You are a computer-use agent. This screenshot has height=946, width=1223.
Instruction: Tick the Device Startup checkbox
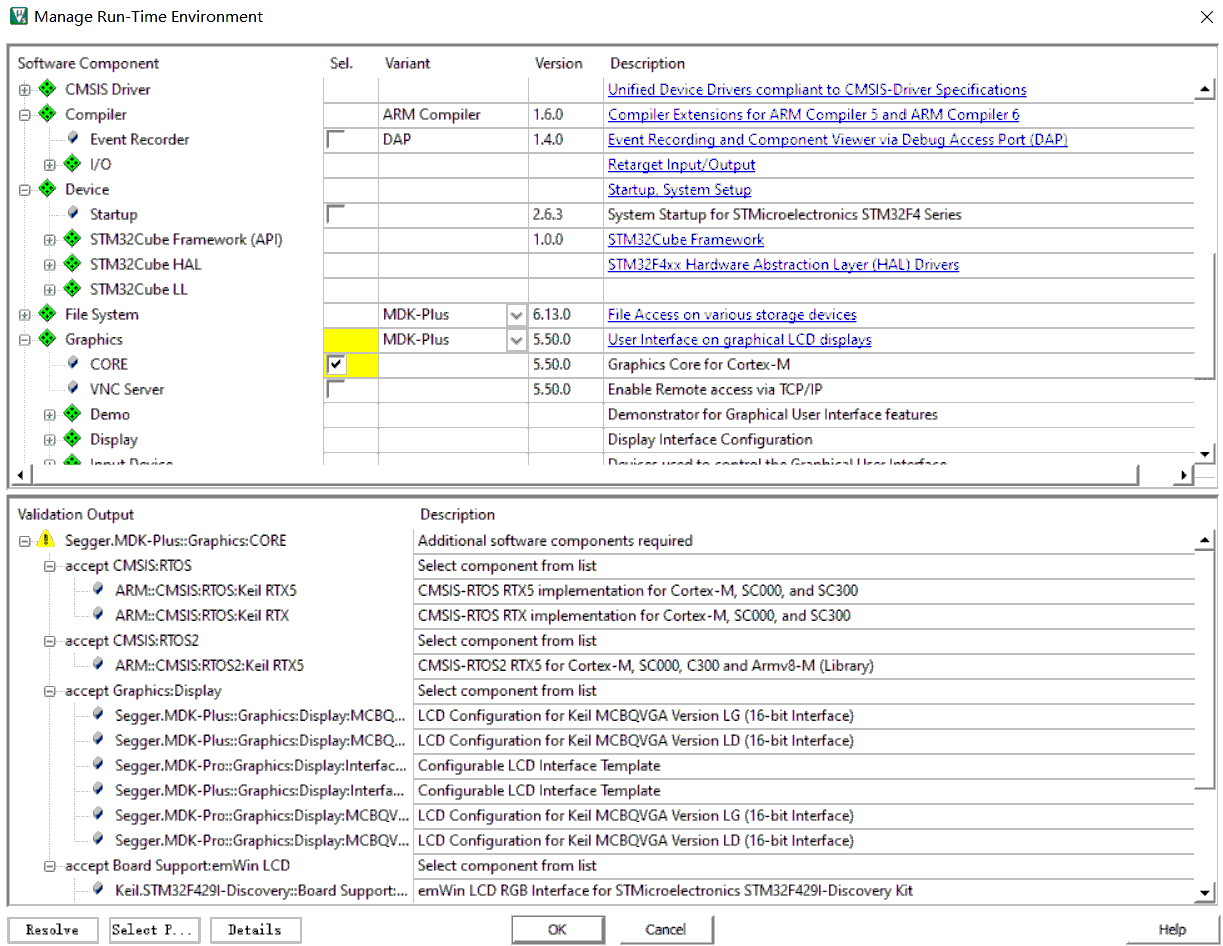(335, 215)
